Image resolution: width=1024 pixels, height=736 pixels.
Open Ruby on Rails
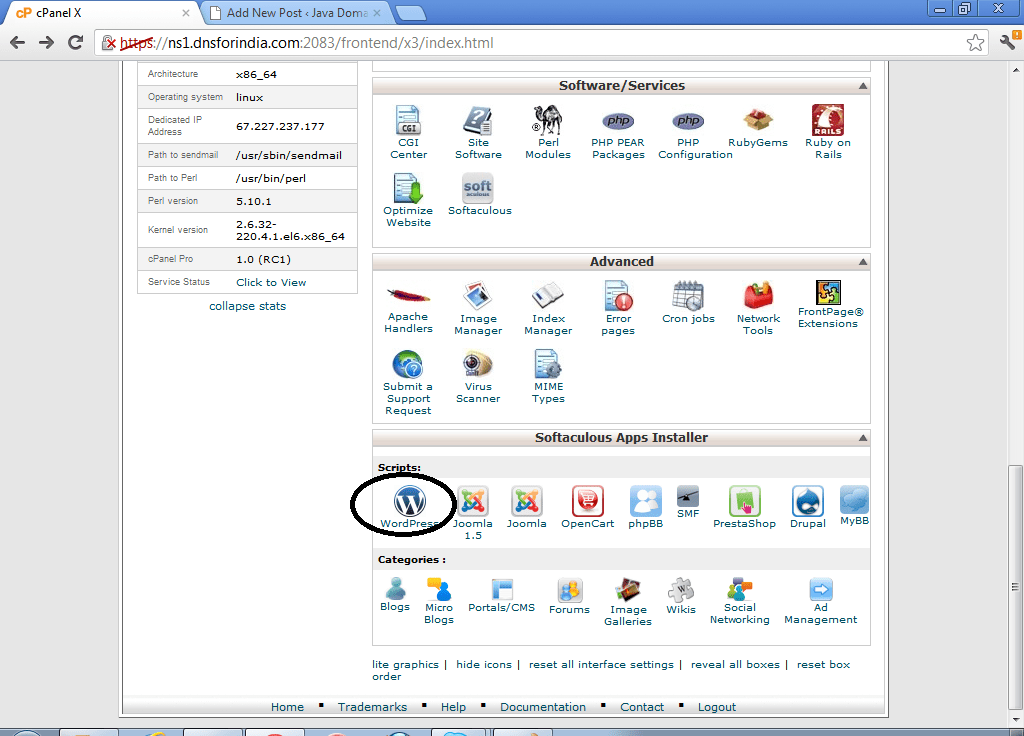coord(827,133)
